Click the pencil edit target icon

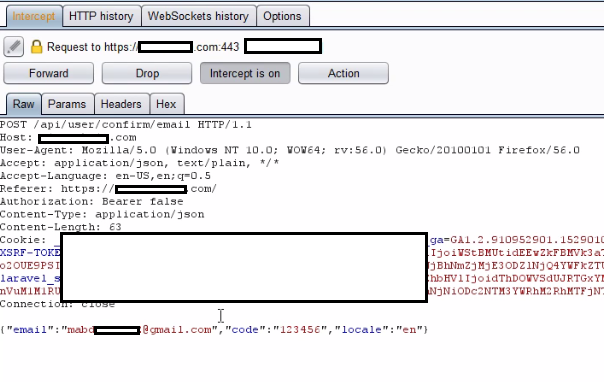[x=14, y=47]
